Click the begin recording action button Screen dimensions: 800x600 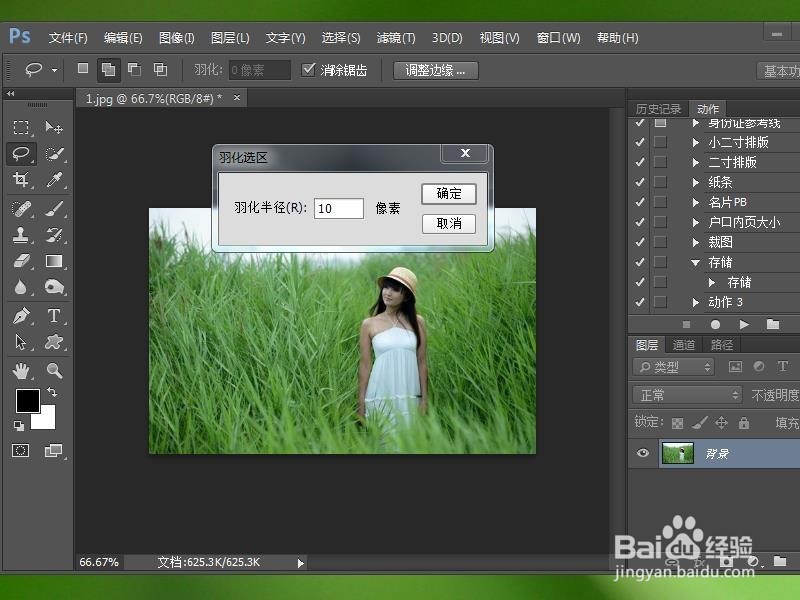point(715,324)
